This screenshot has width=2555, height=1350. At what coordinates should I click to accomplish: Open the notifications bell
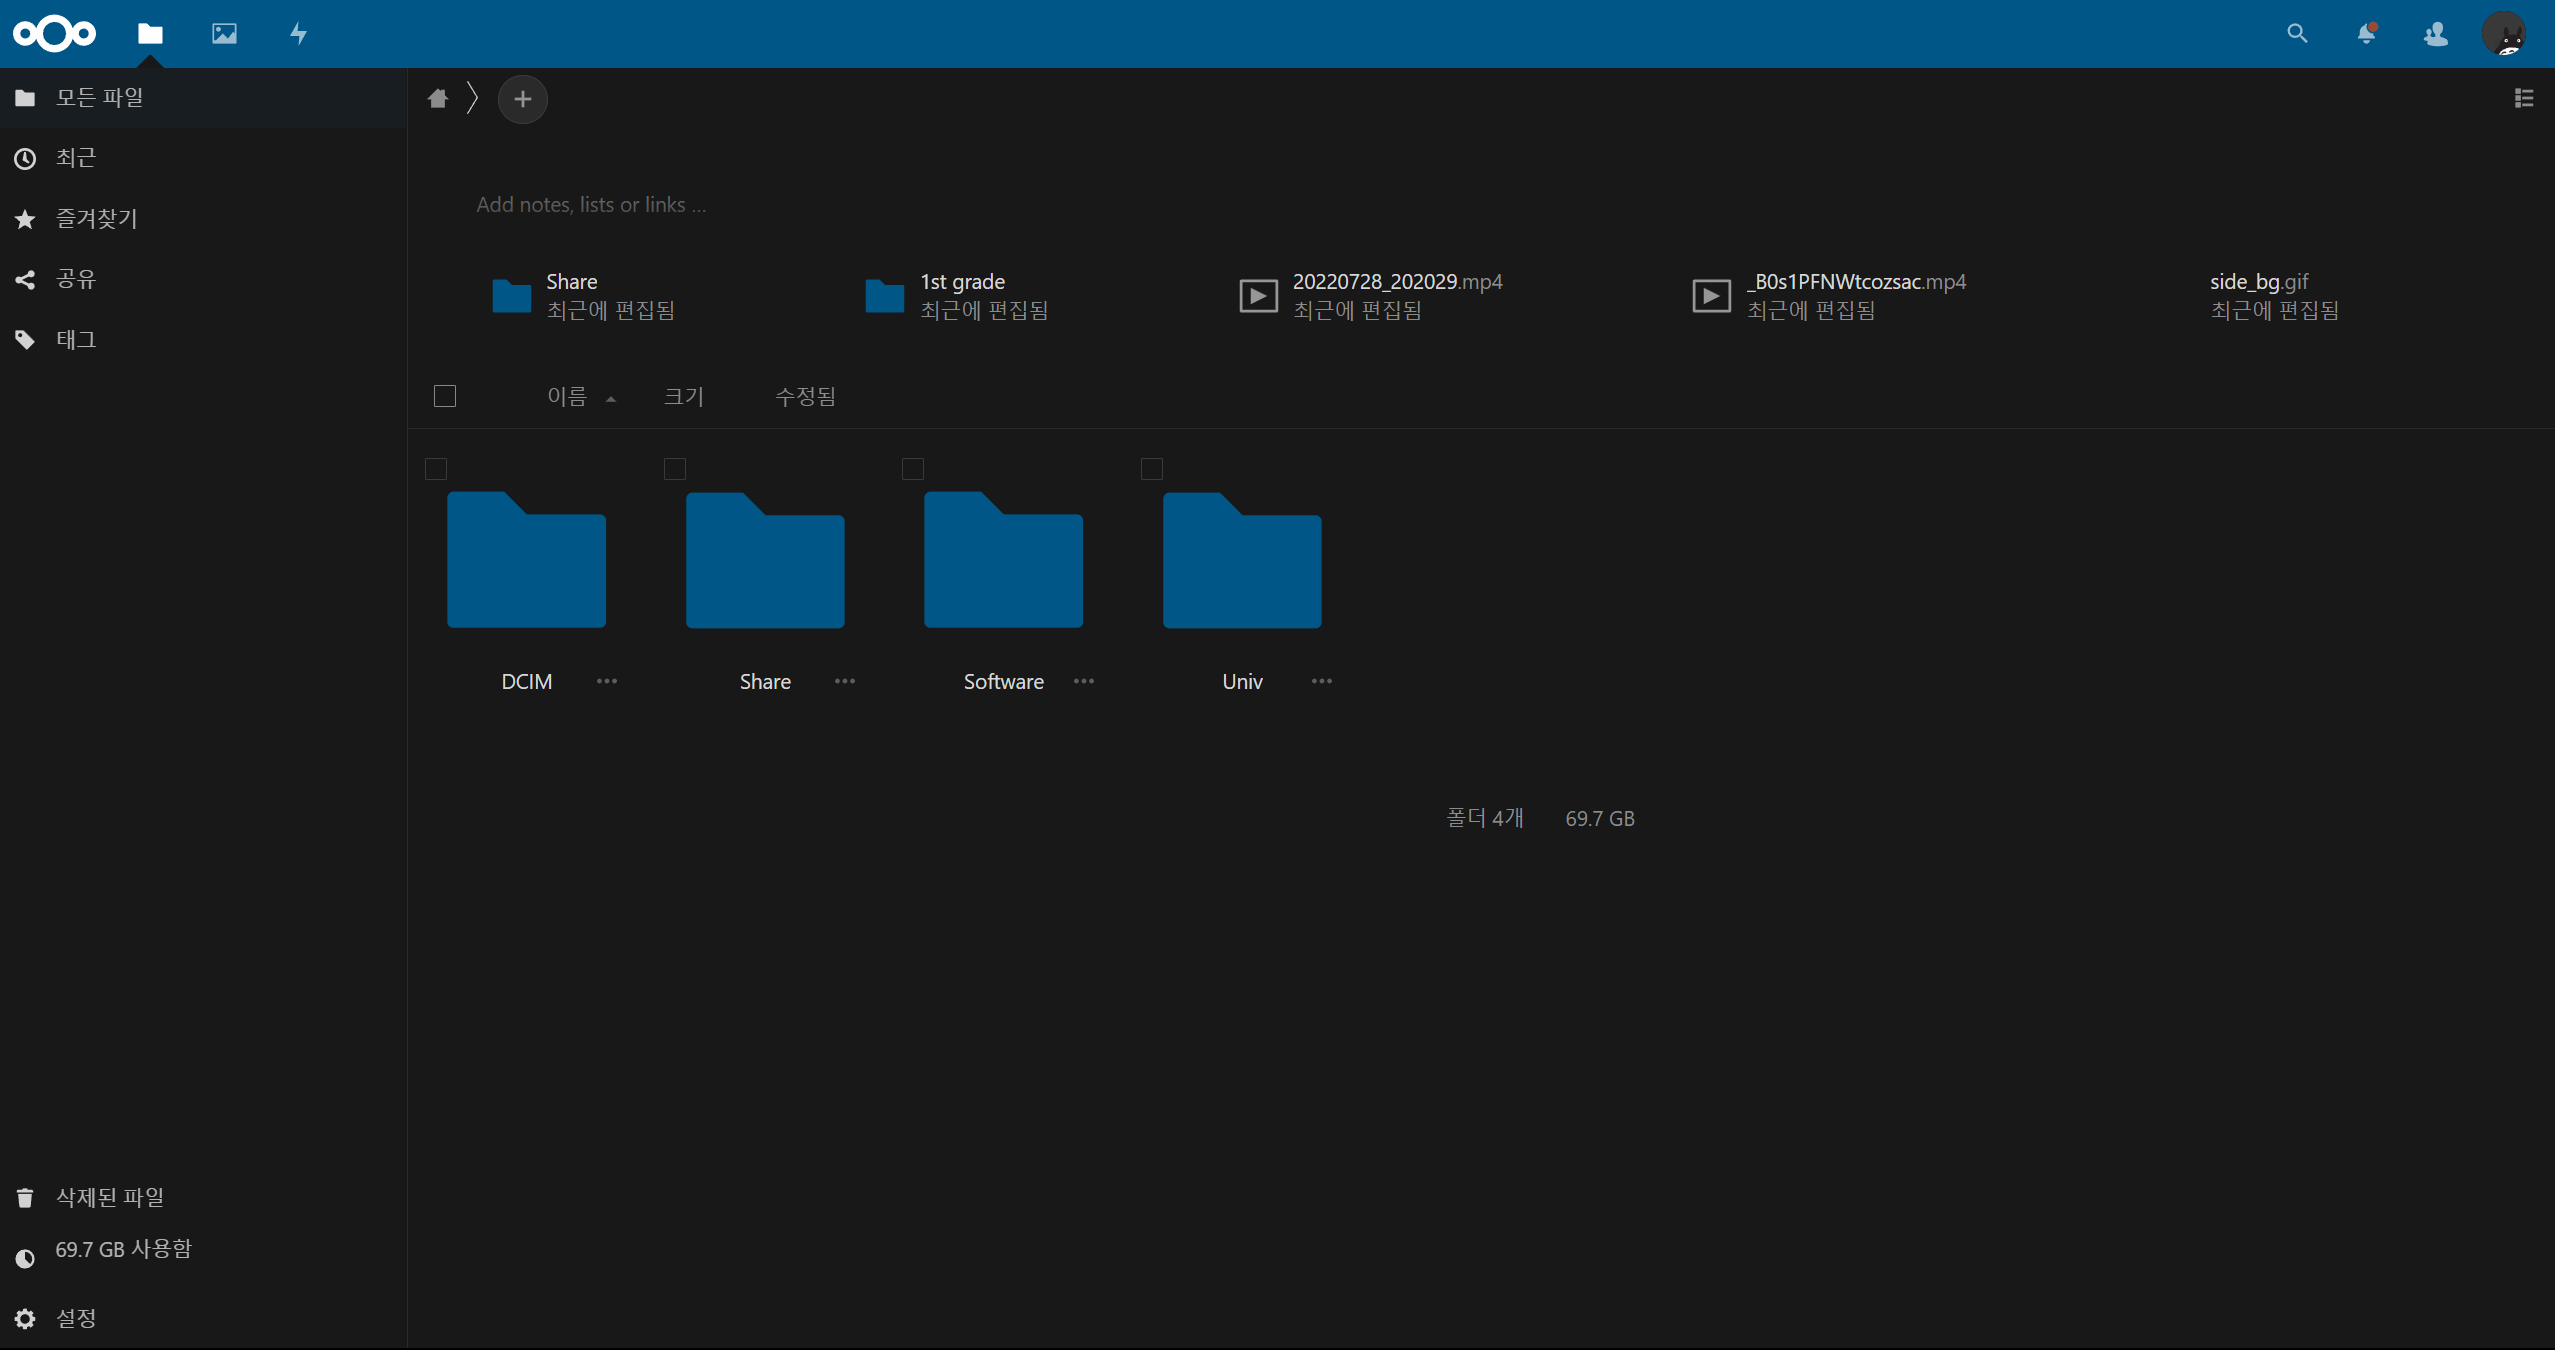2366,34
